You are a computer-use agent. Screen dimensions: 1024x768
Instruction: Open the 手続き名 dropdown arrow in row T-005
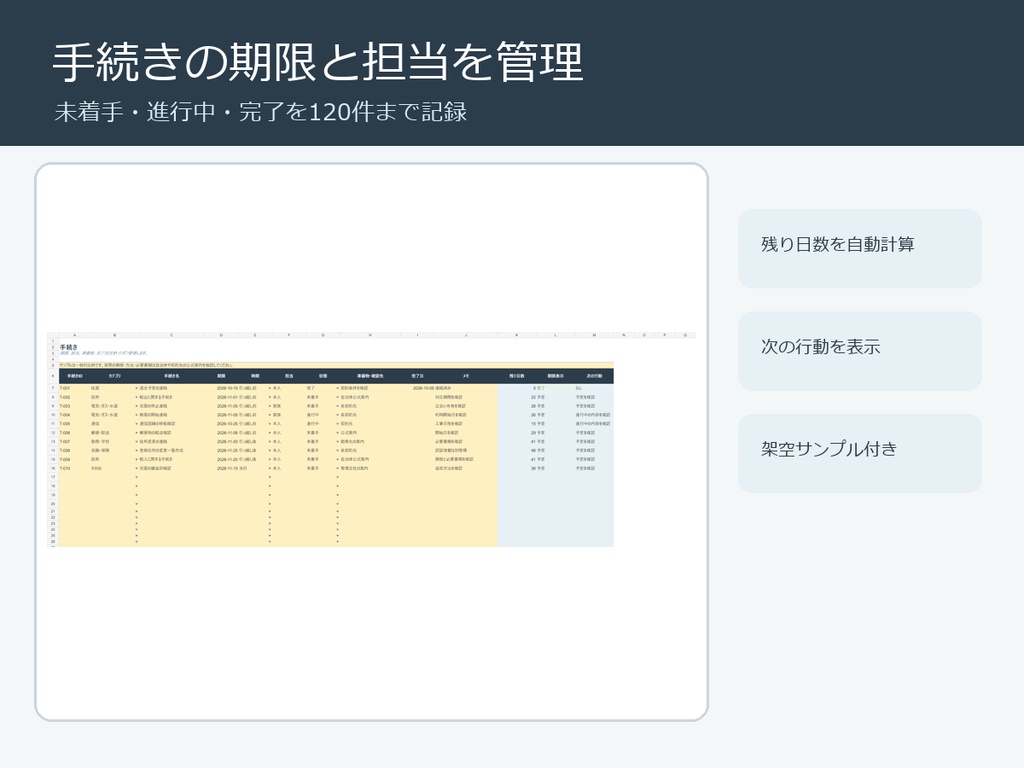[x=136, y=424]
